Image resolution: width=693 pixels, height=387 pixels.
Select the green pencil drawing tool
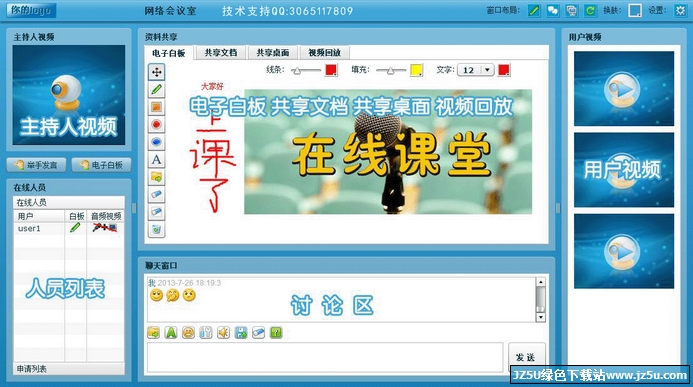(156, 90)
